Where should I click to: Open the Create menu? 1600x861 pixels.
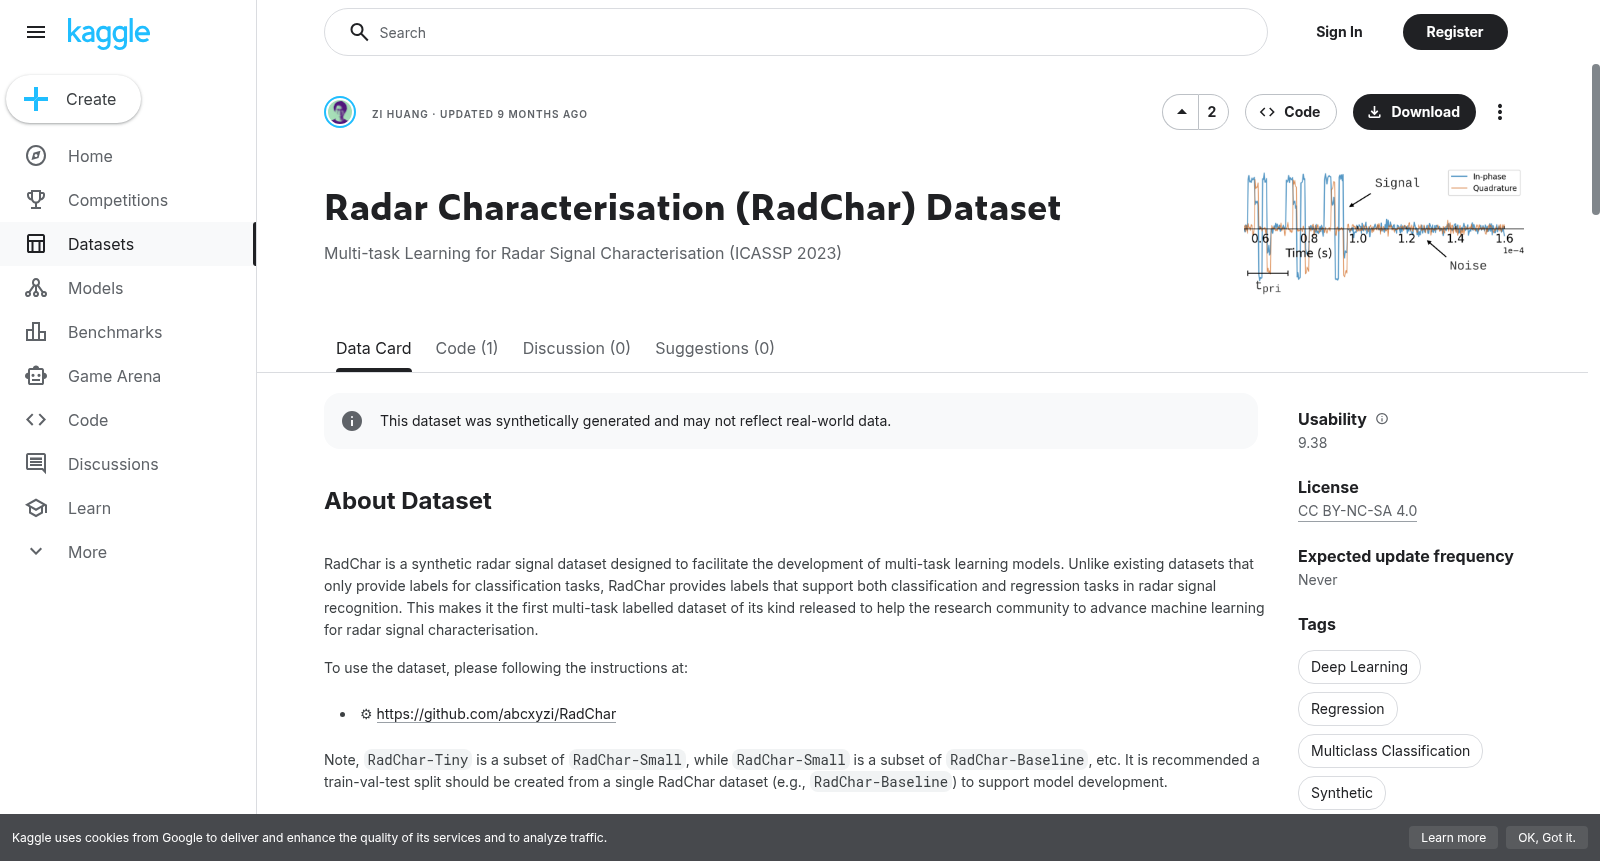click(74, 99)
